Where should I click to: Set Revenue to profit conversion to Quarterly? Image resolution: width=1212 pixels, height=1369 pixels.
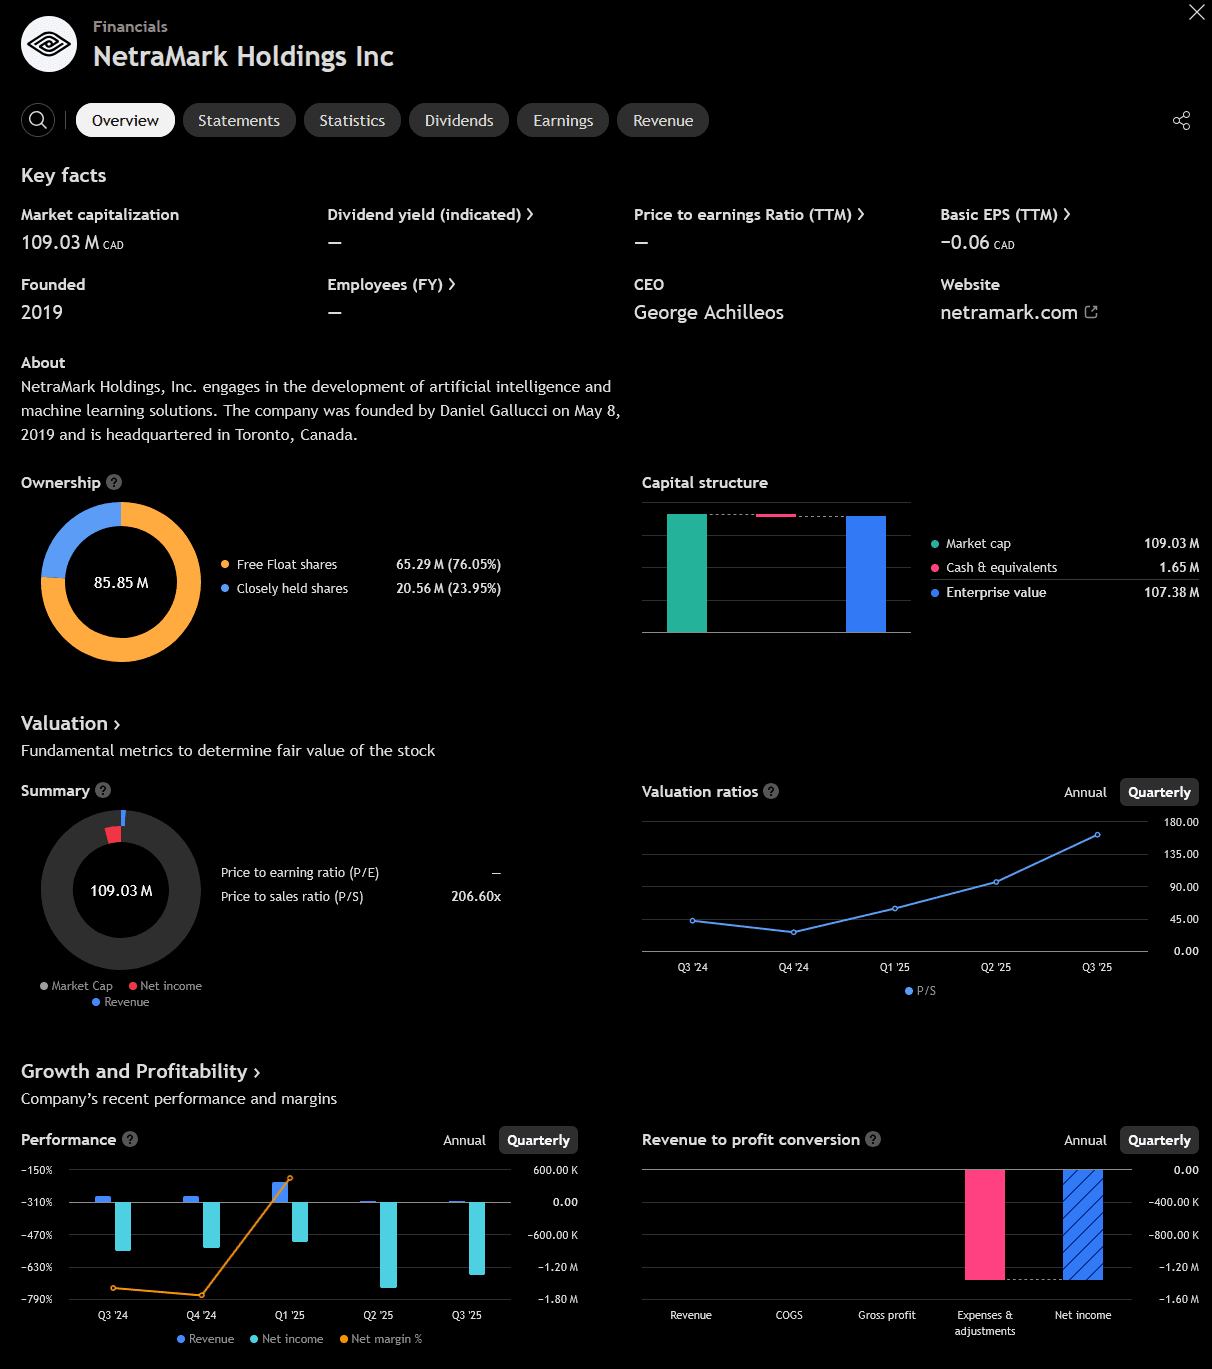coord(1159,1140)
